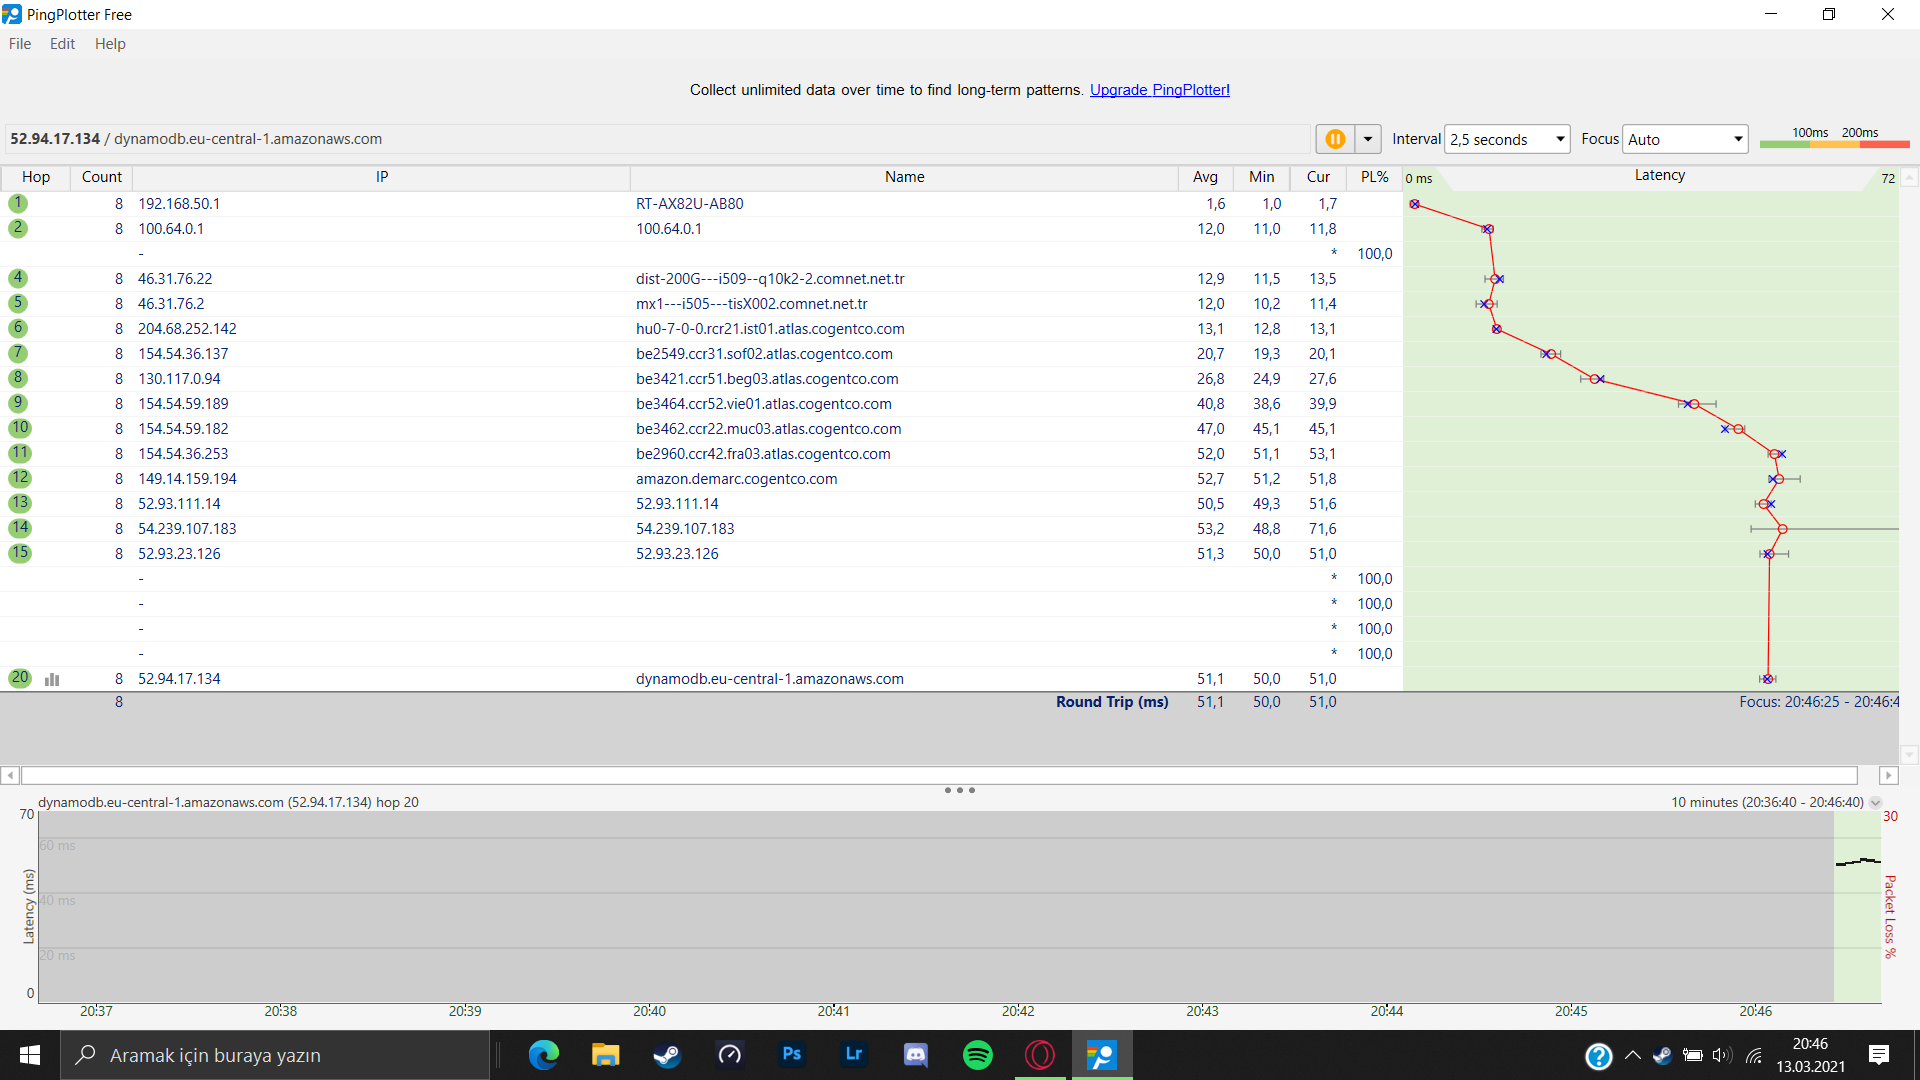Expand the arrow beside the pause button
This screenshot has width=1920, height=1080.
click(x=1367, y=139)
